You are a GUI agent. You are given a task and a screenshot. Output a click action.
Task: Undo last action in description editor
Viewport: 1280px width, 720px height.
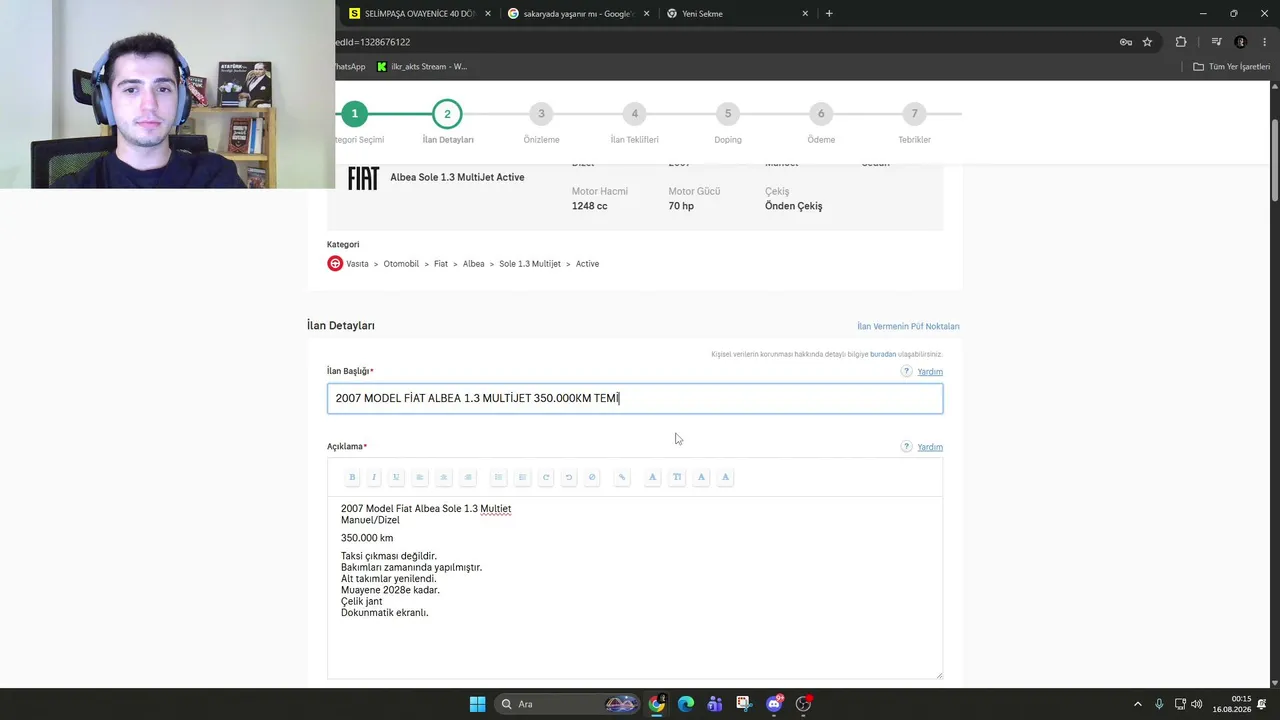(x=569, y=477)
